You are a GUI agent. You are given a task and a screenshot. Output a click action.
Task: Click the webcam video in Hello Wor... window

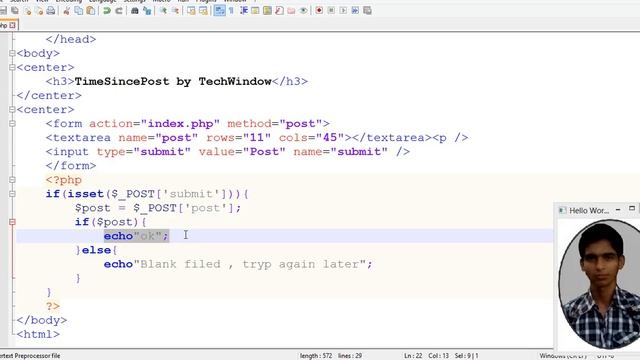tap(599, 284)
